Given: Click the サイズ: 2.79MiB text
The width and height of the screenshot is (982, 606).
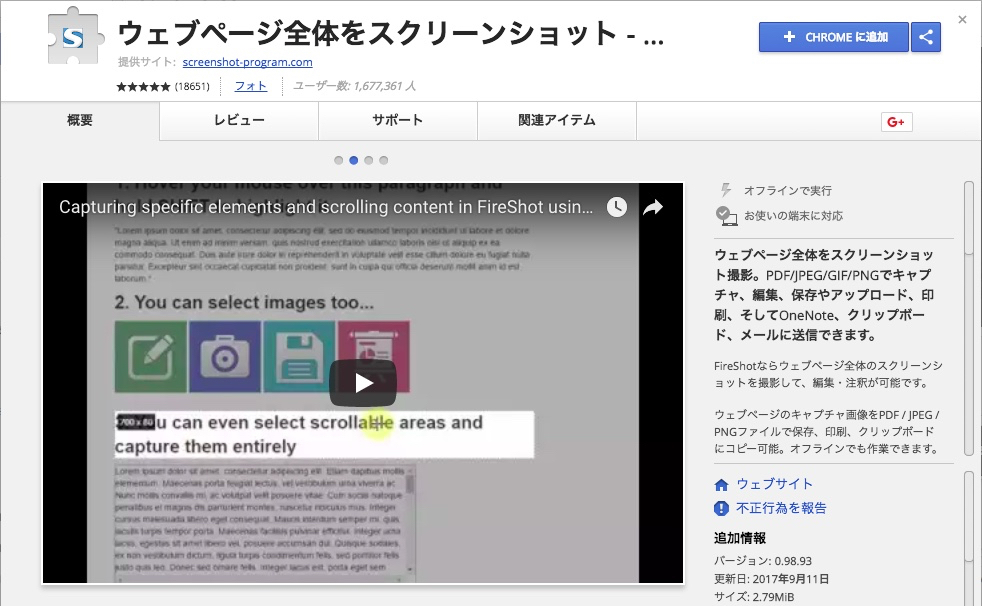Looking at the screenshot, I should [754, 597].
